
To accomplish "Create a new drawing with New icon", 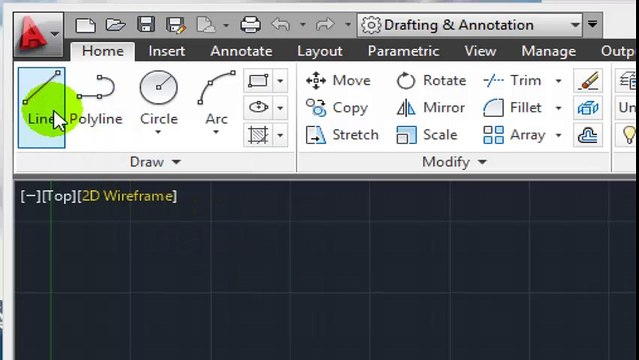I will click(85, 25).
